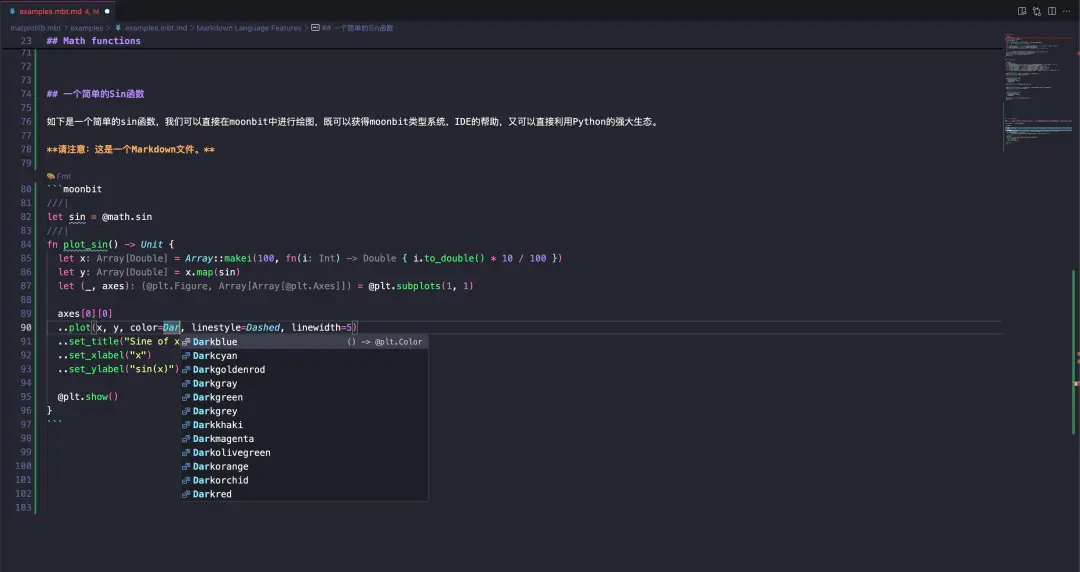Click line number 103 in gutter
This screenshot has height=572, width=1080.
coord(23,507)
